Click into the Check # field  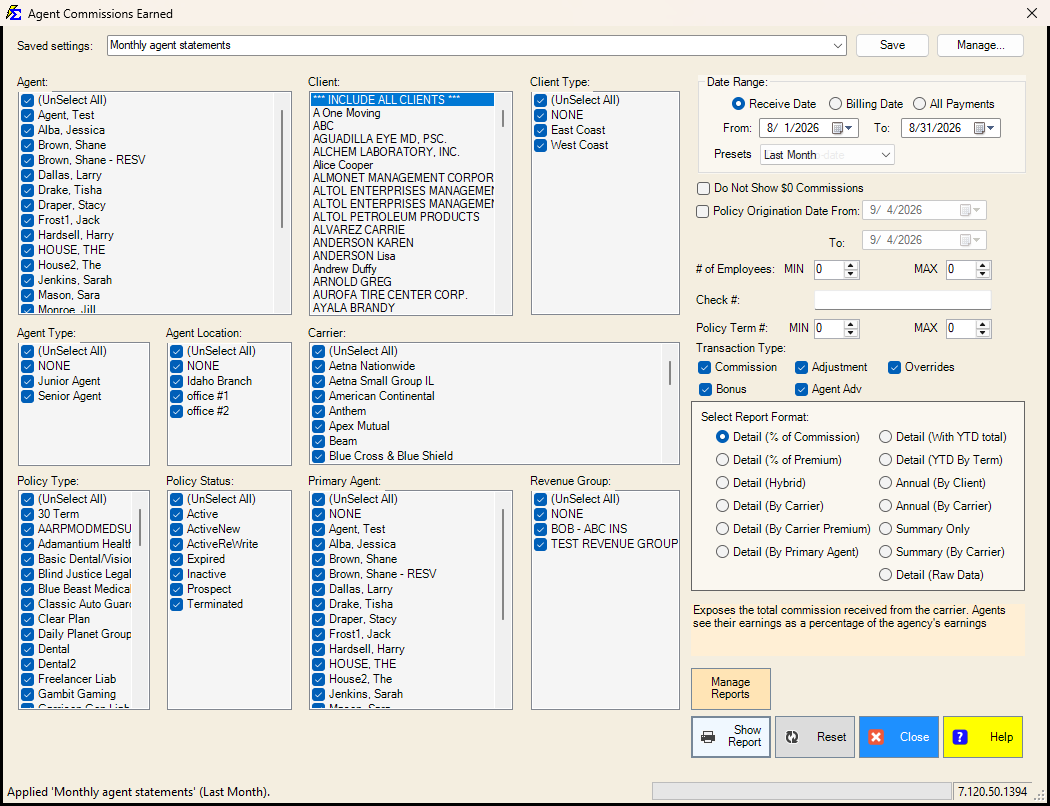tap(902, 300)
